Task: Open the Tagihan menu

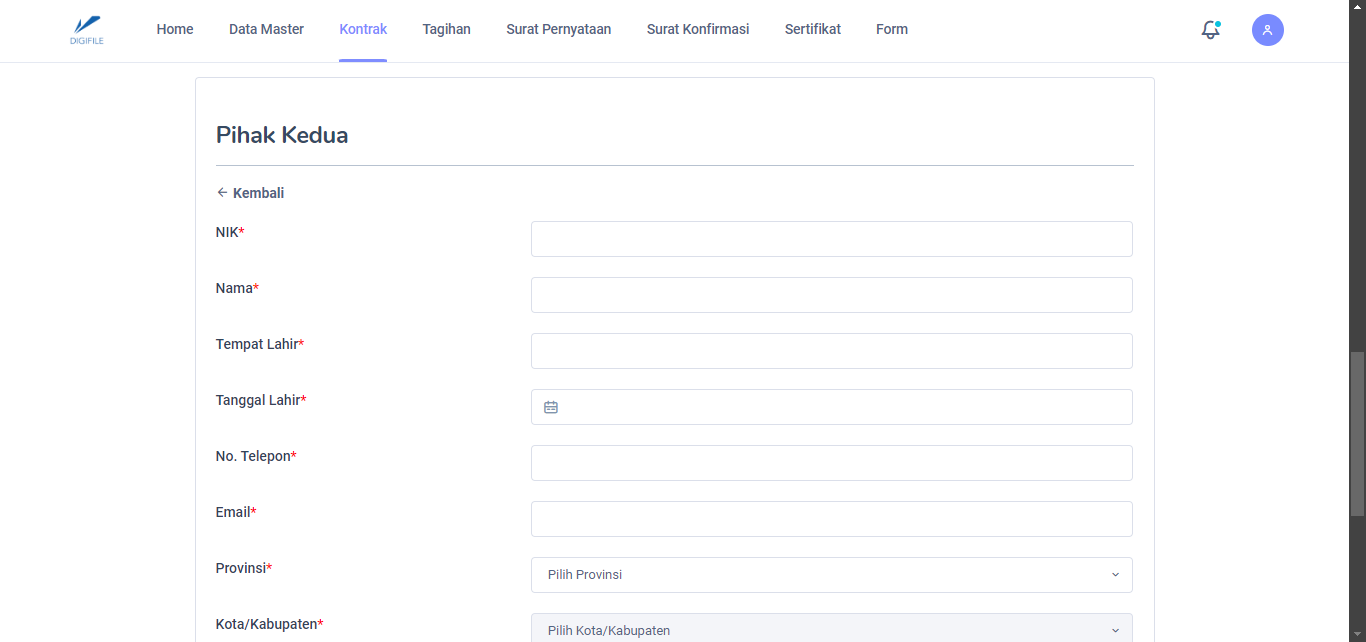Action: pyautogui.click(x=446, y=29)
